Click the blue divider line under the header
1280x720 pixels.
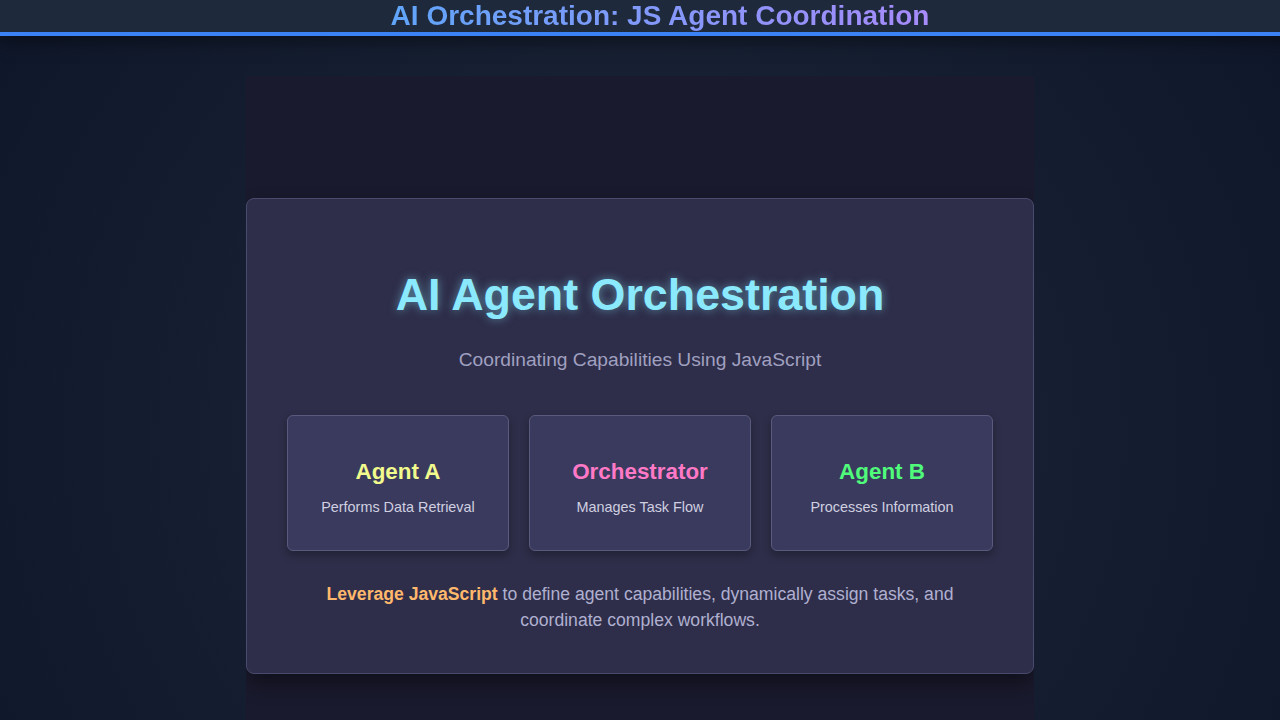click(x=640, y=35)
